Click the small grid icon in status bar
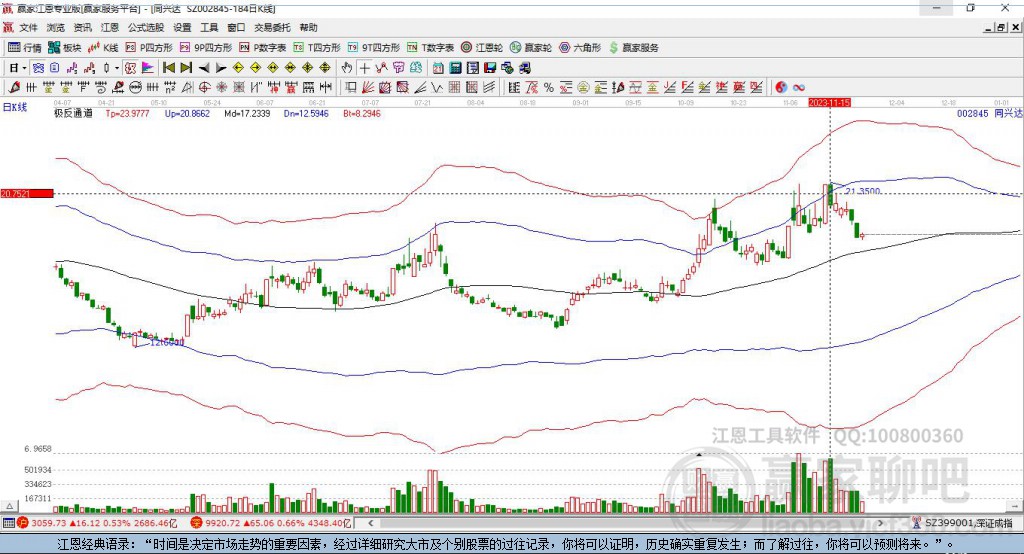 click(8, 523)
